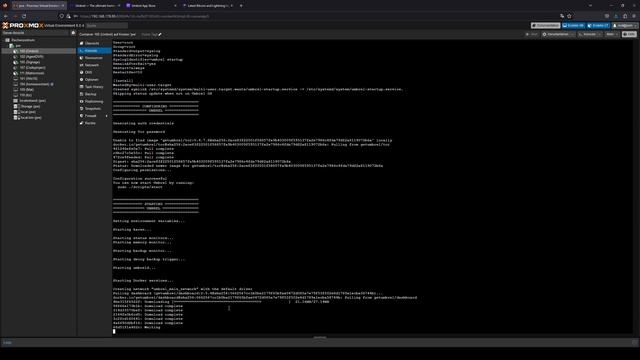Open the Herunterfahren dropdown arrow
The height and width of the screenshot is (360, 640).
click(572, 35)
